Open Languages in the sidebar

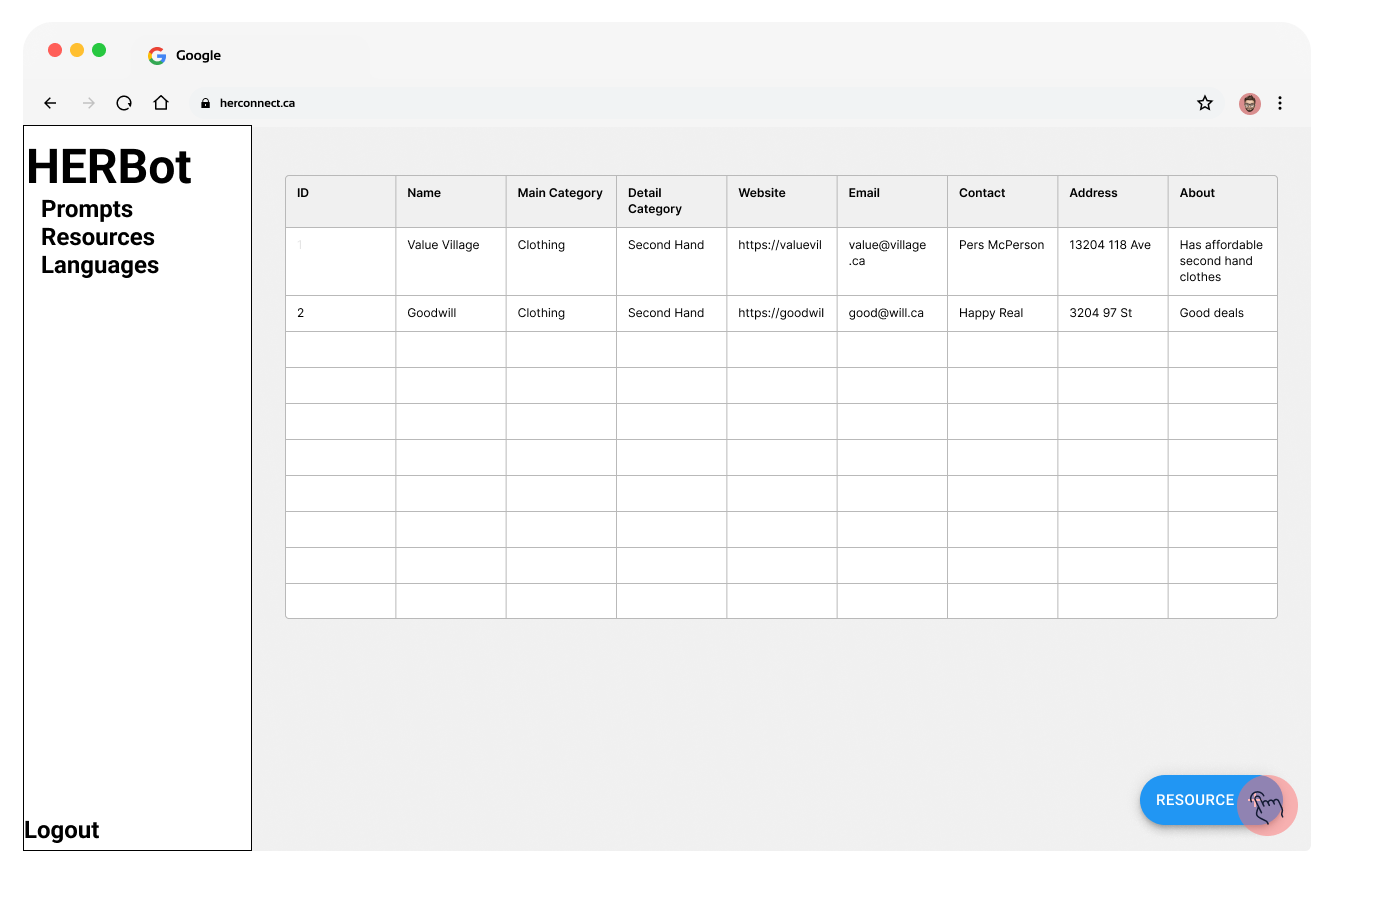tap(100, 265)
